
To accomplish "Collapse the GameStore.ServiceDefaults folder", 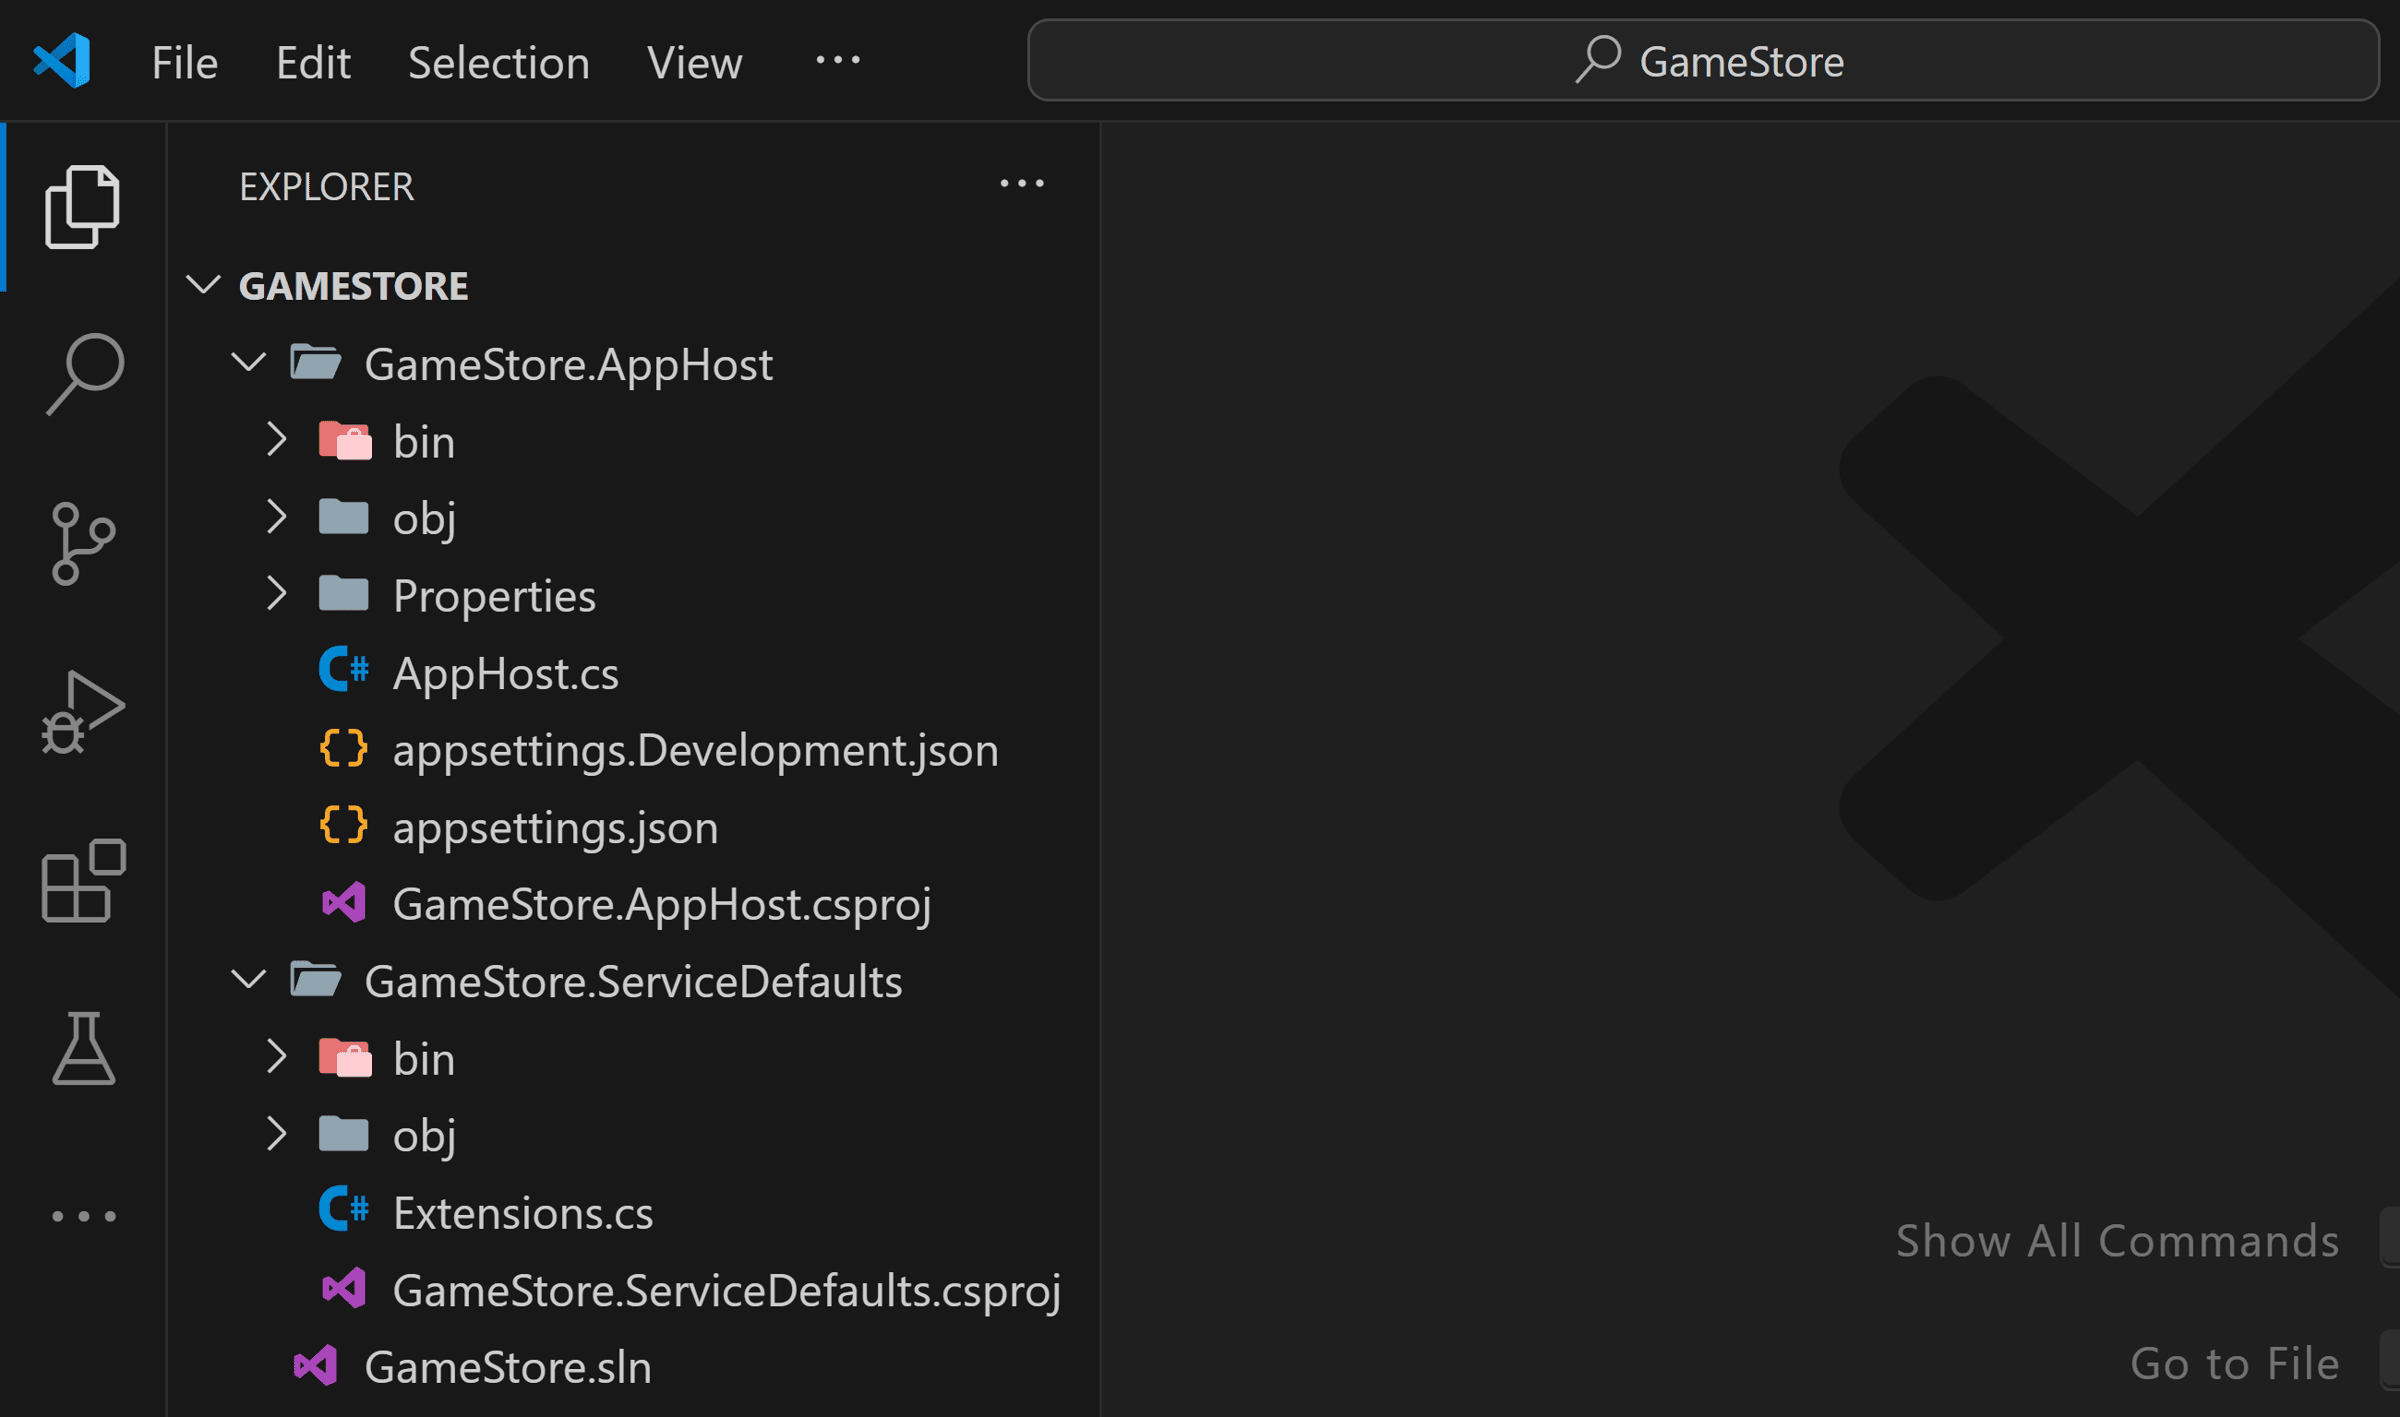I will [x=248, y=979].
